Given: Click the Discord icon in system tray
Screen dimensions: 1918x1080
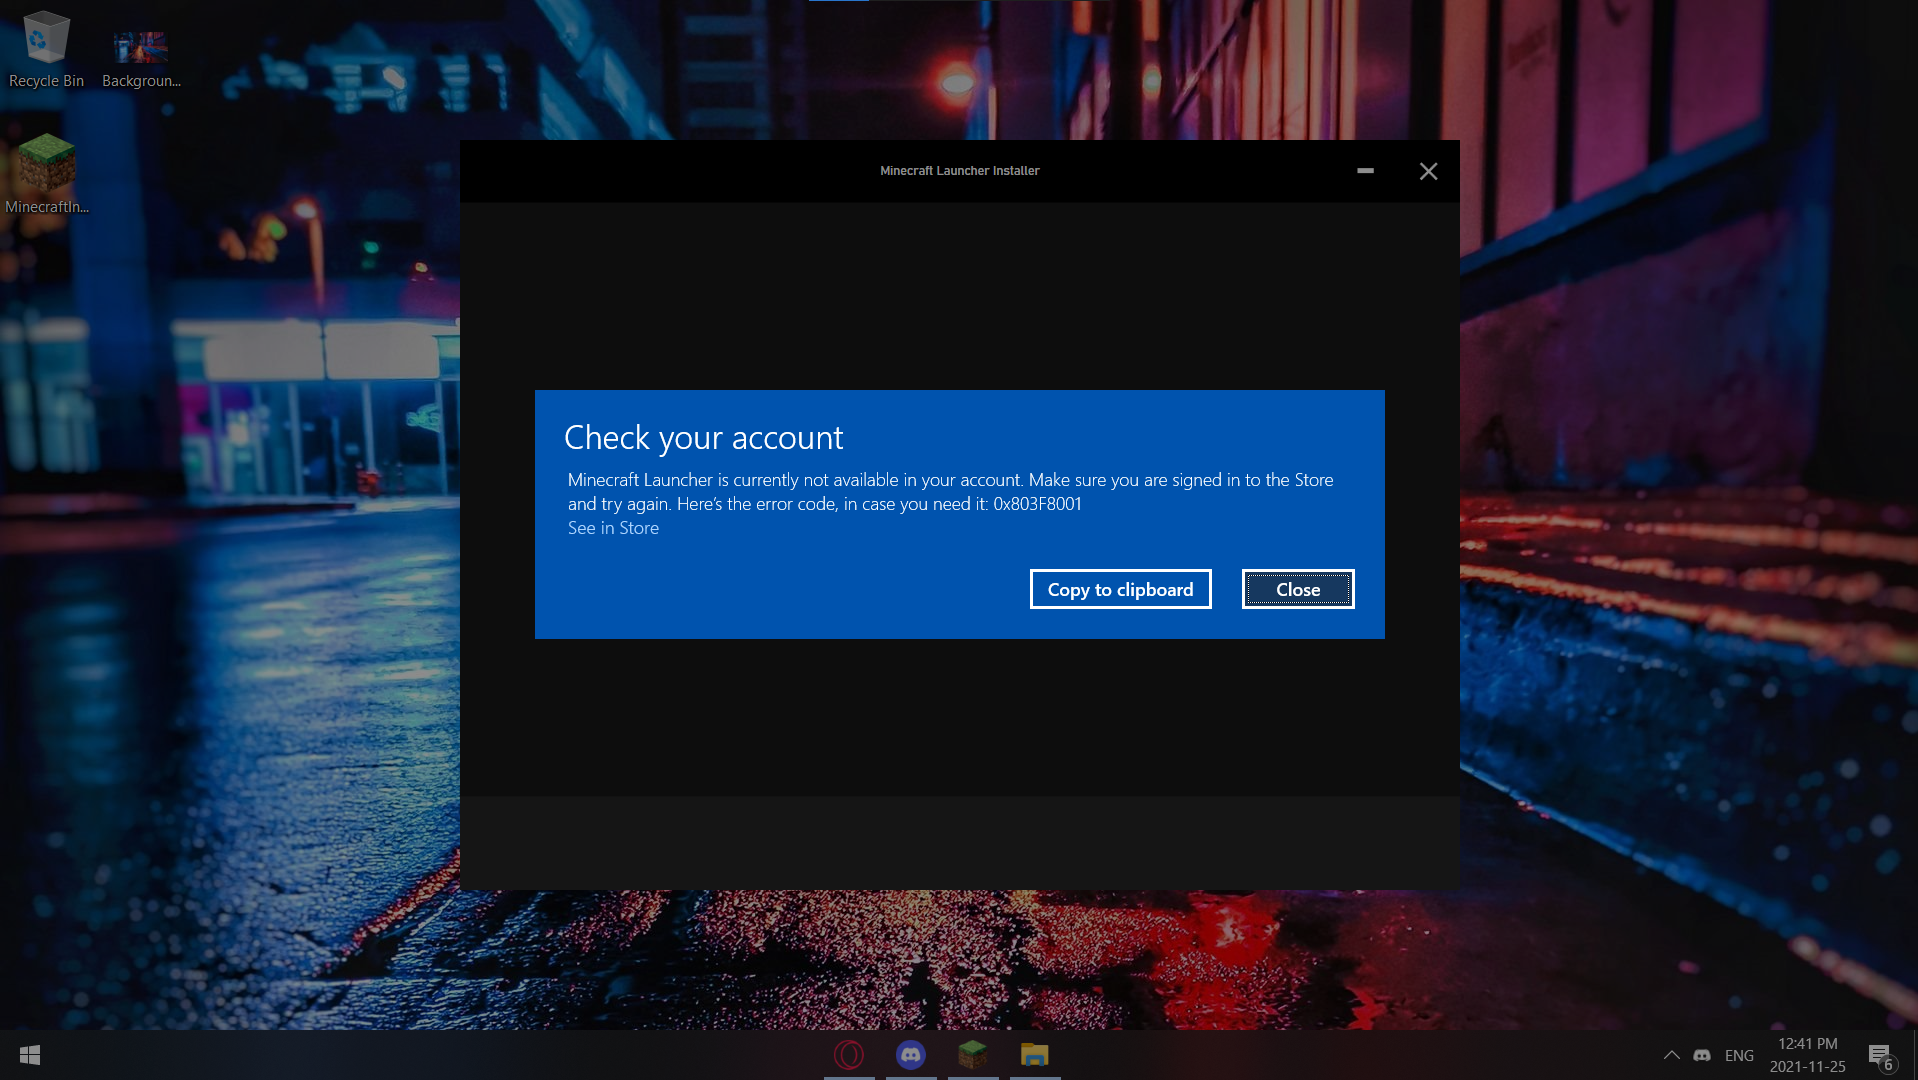Looking at the screenshot, I should (1702, 1055).
